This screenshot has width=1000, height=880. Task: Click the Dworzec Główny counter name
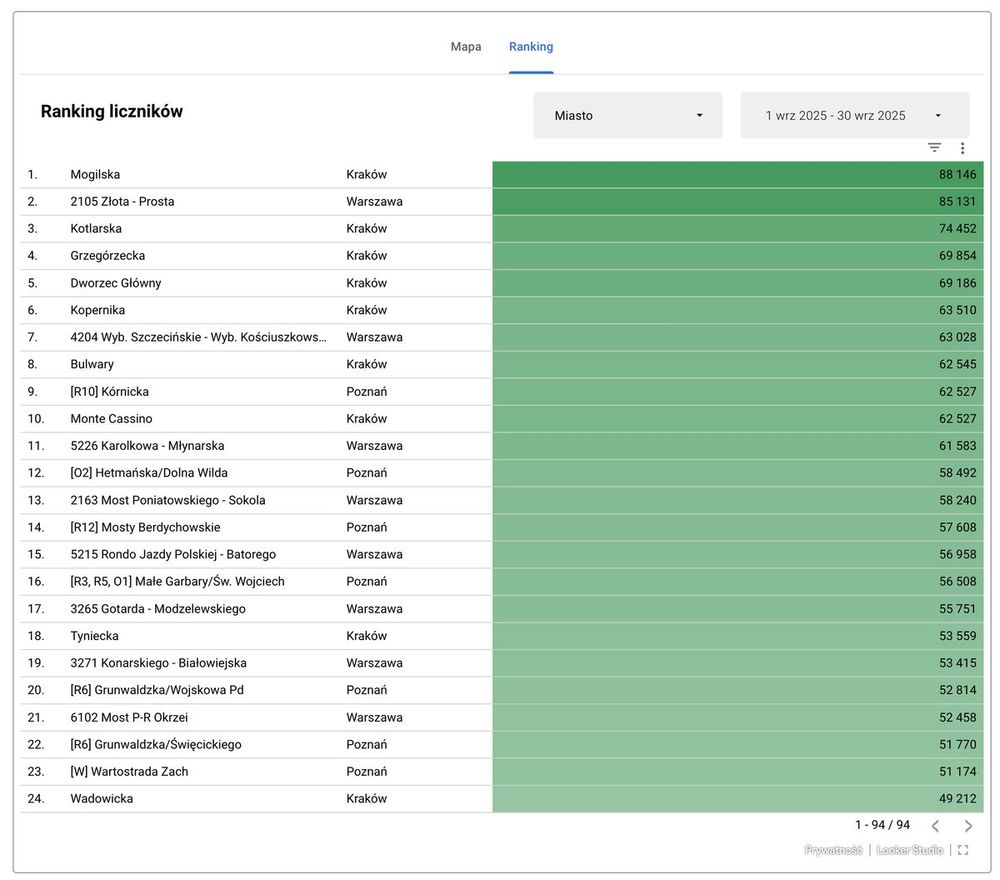[x=116, y=283]
